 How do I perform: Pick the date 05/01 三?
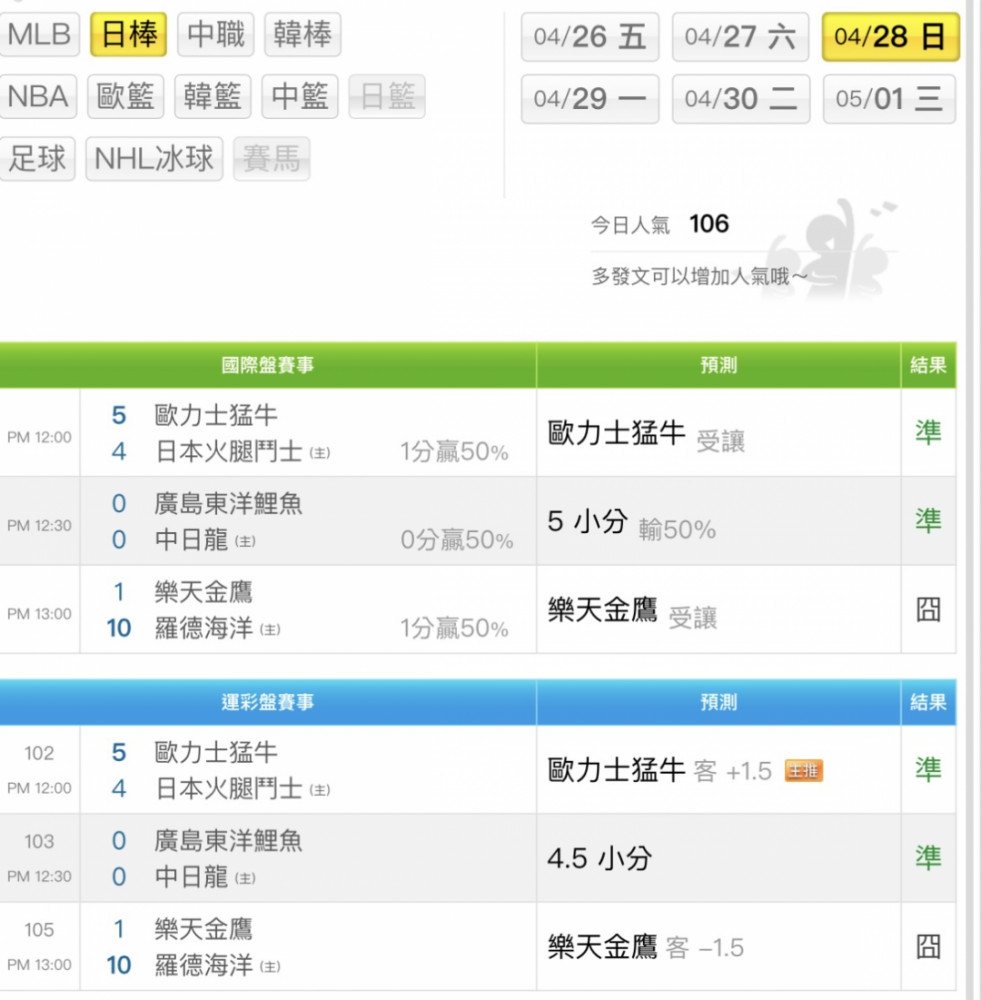pyautogui.click(x=889, y=99)
